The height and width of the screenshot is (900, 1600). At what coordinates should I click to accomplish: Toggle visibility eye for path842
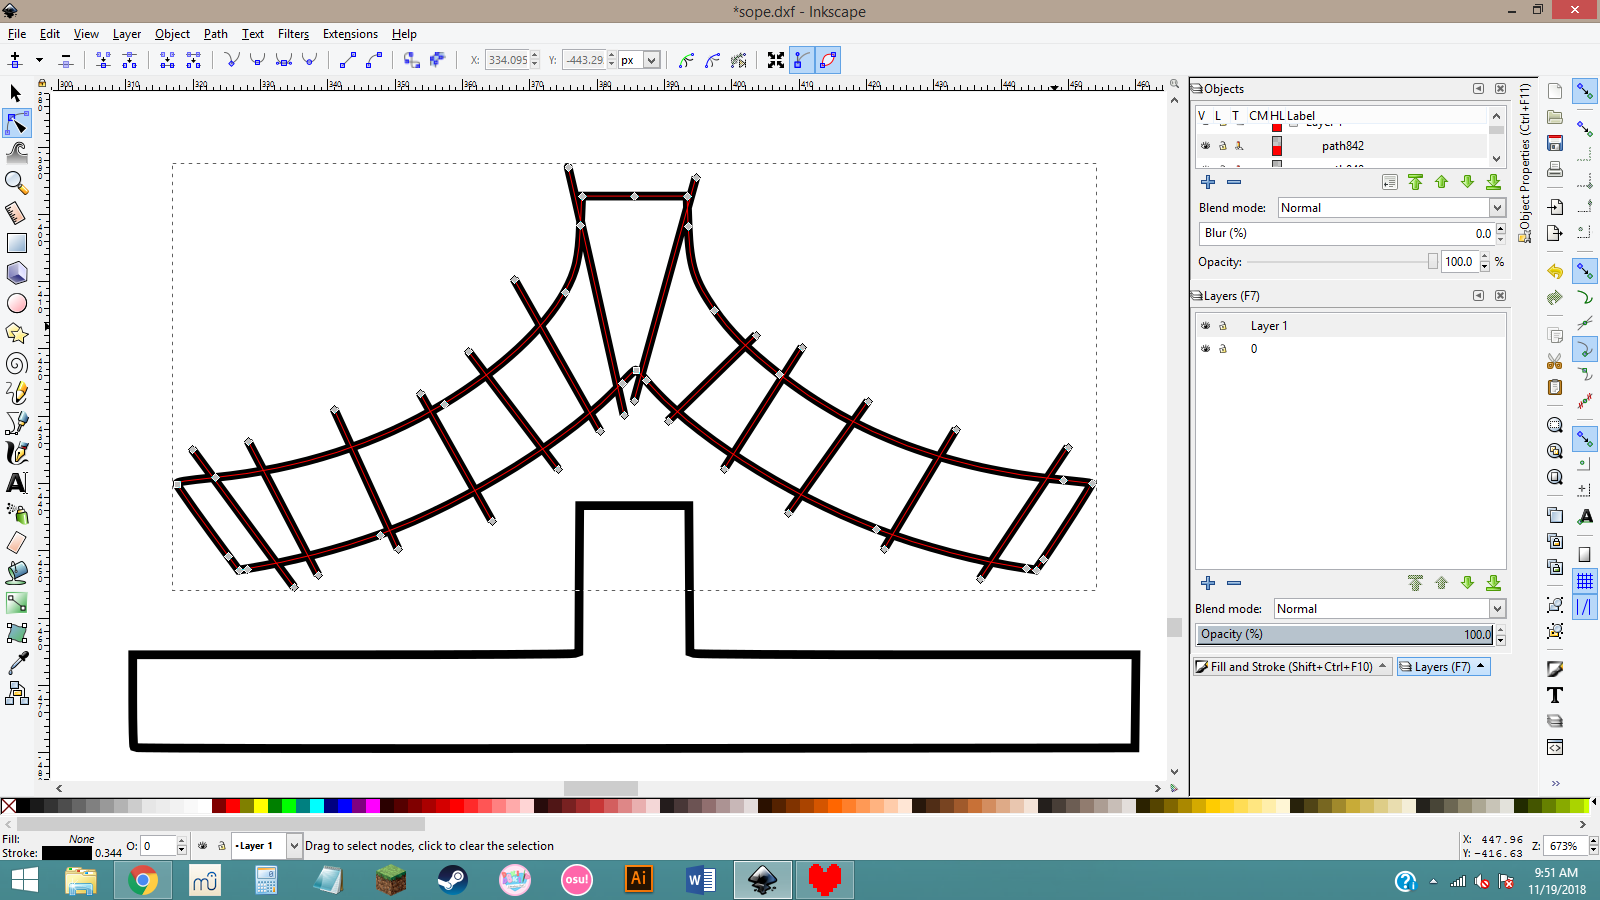pyautogui.click(x=1205, y=146)
